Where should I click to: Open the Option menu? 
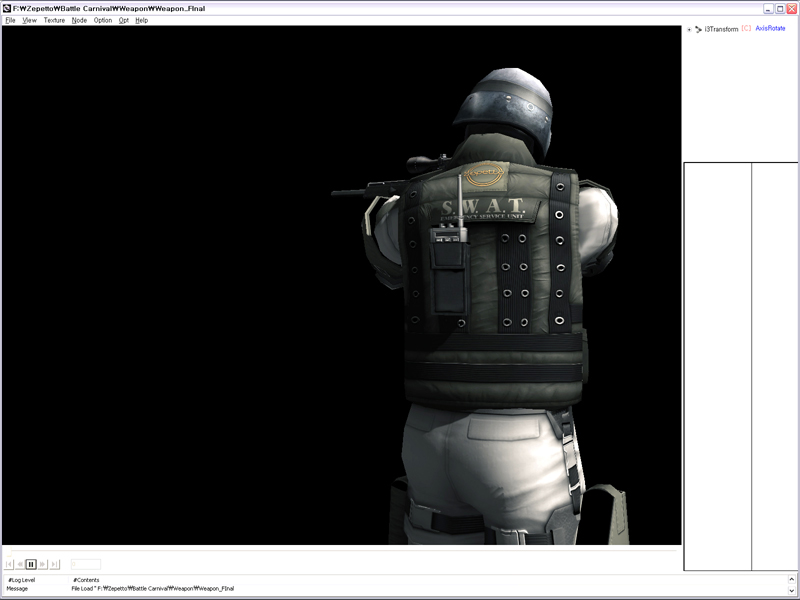tap(103, 20)
